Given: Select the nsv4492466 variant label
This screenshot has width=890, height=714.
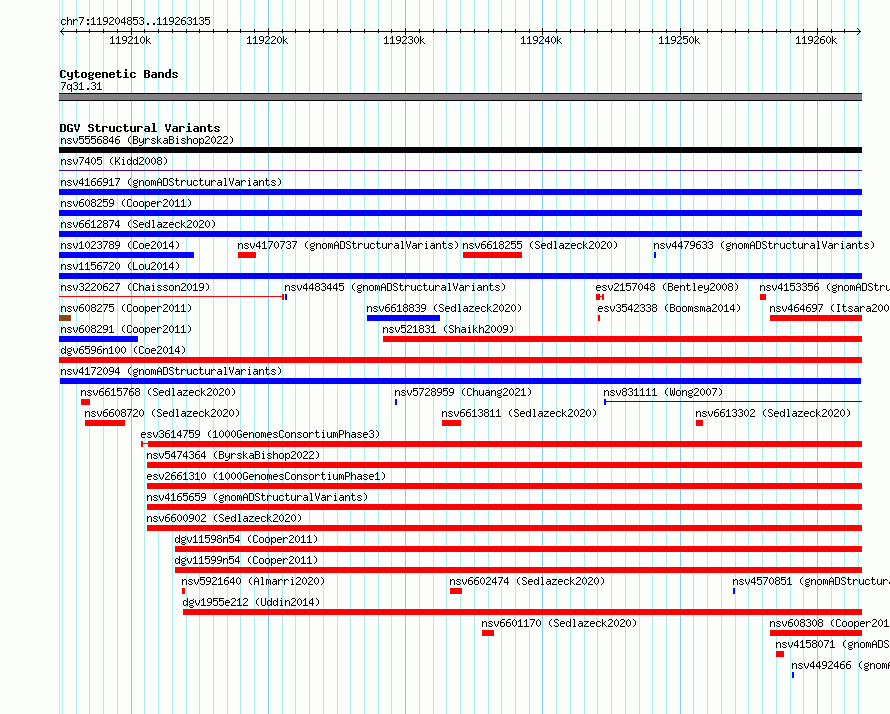Looking at the screenshot, I should (x=840, y=665).
